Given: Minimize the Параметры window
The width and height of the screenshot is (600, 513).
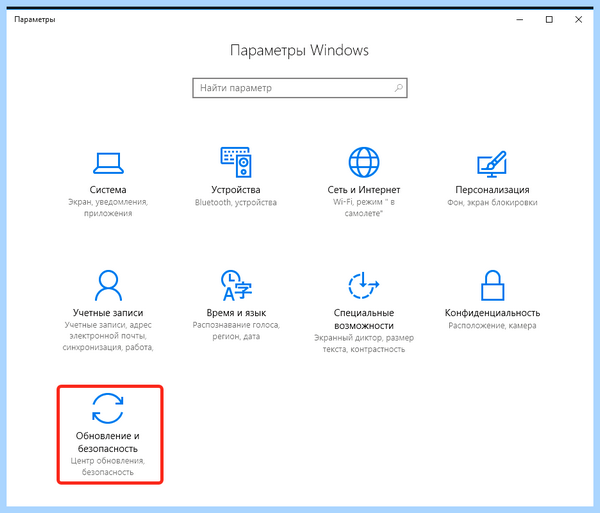Looking at the screenshot, I should [x=520, y=20].
